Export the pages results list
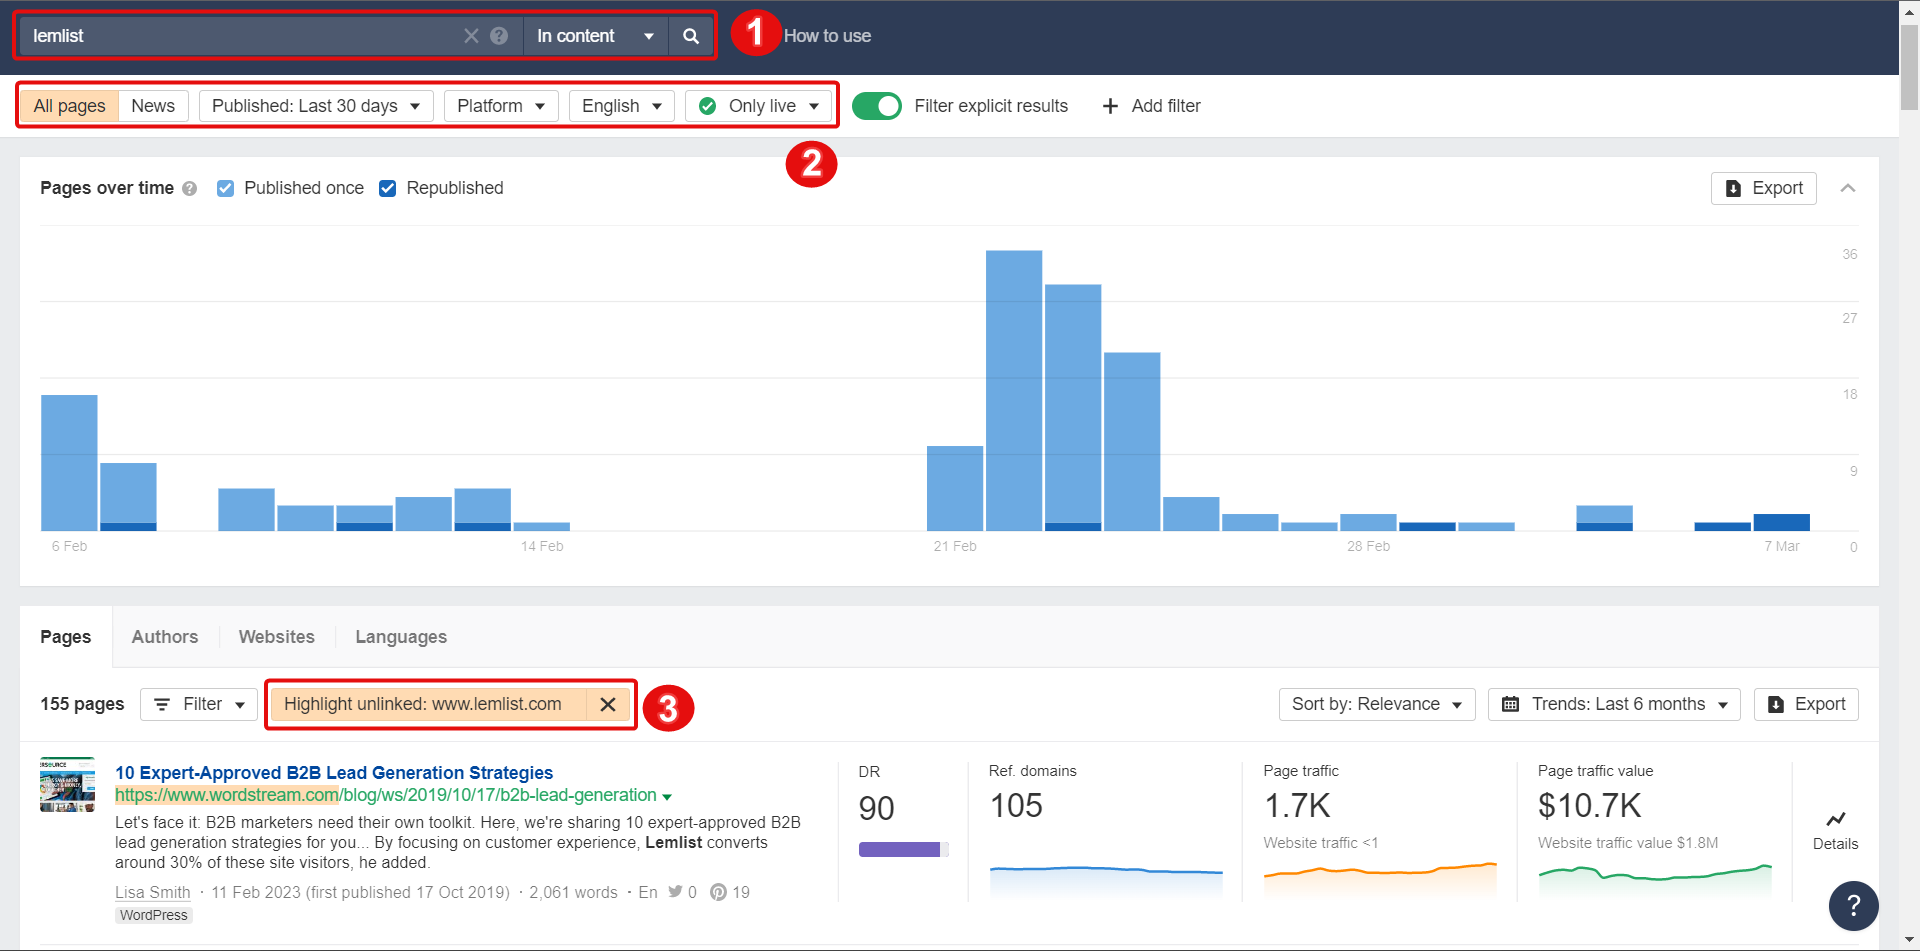This screenshot has height=951, width=1920. click(1806, 704)
